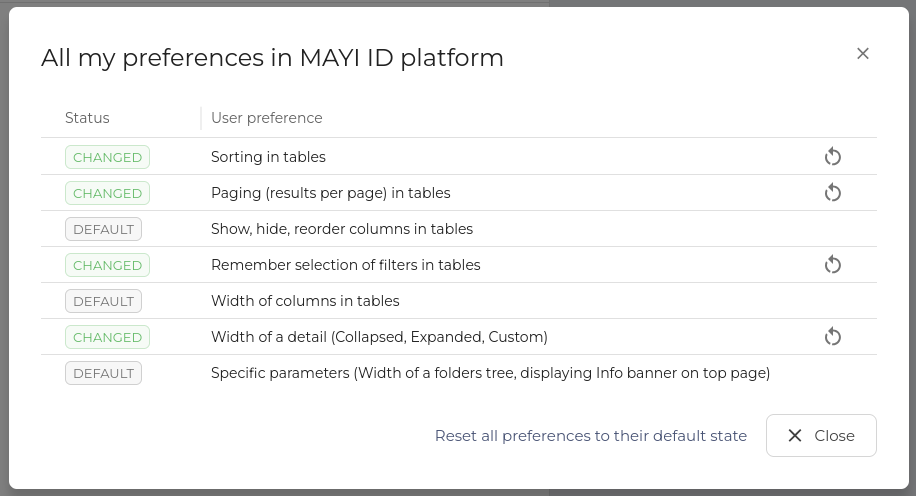Select the Show, hide, reorder columns row text
The height and width of the screenshot is (496, 916).
[x=341, y=229]
